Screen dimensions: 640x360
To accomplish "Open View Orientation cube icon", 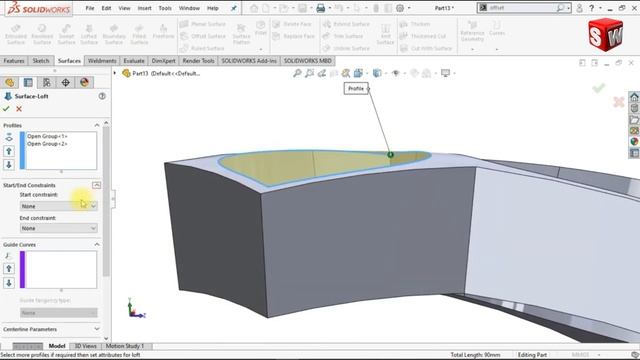I will coord(358,73).
